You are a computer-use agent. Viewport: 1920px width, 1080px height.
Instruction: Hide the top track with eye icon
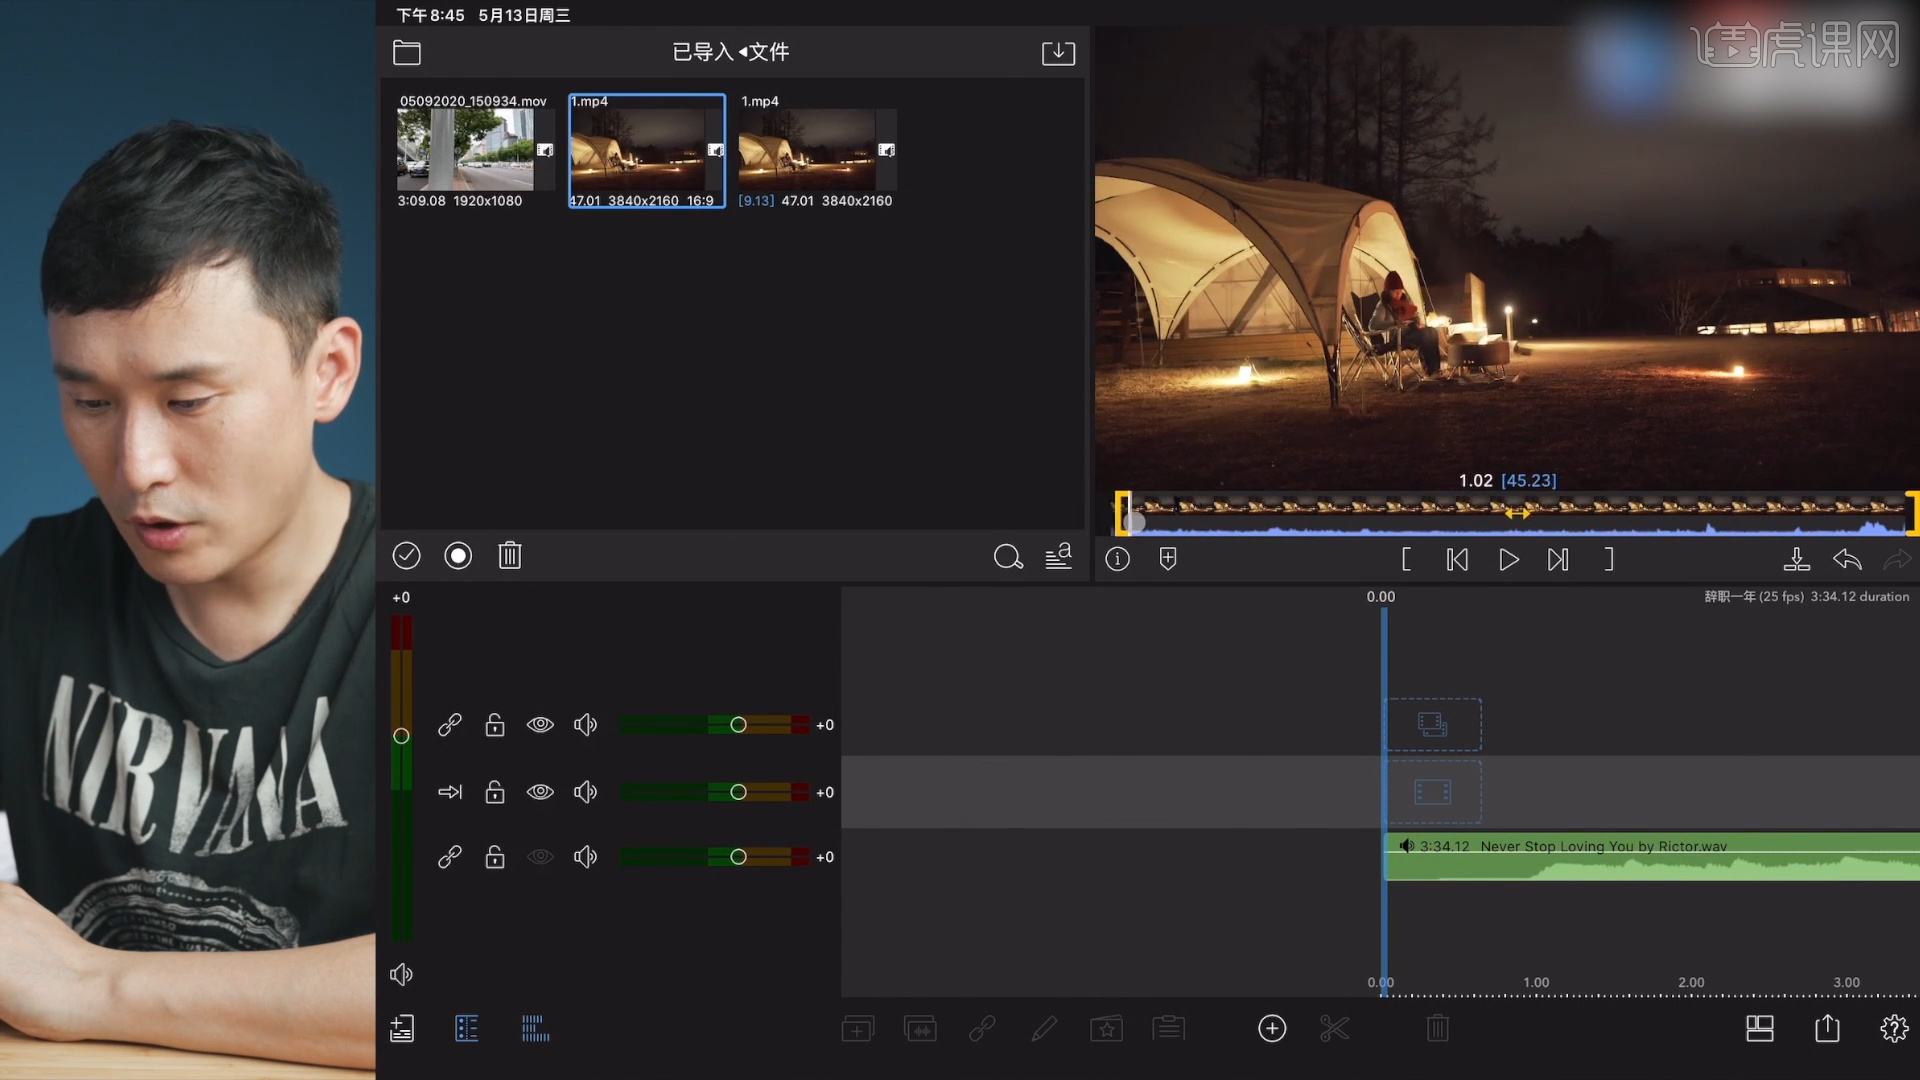540,725
